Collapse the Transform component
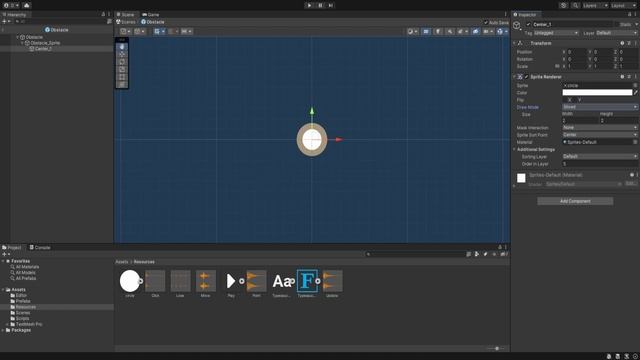 [514, 43]
